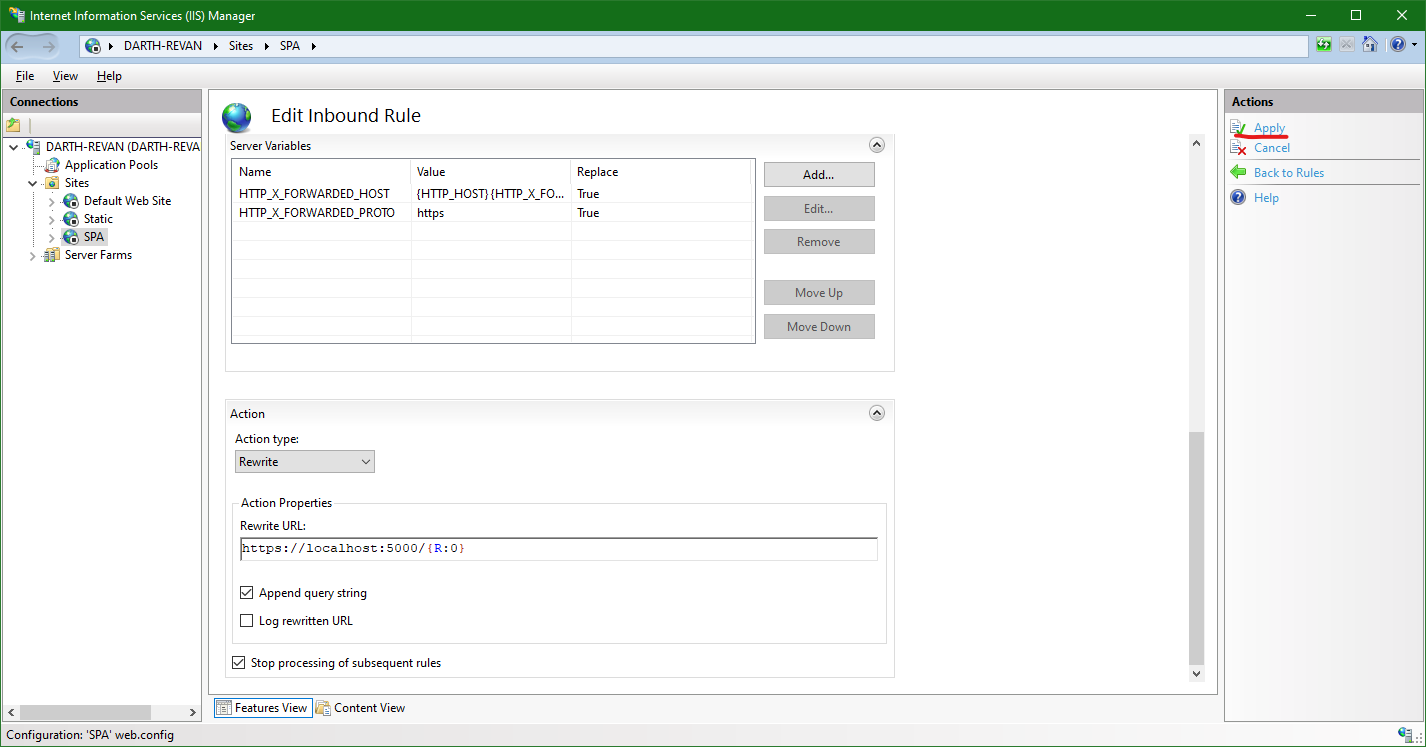Click the Default Web Site globe icon

pyautogui.click(x=68, y=200)
